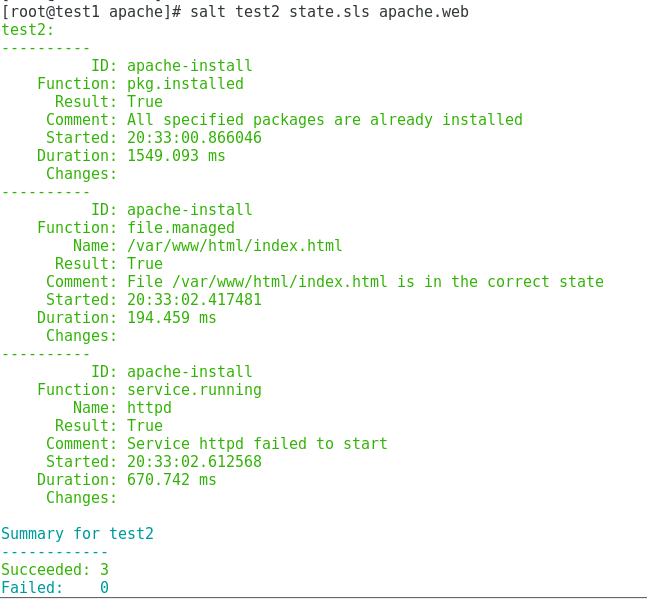Click duration value 1549.093 ms
Viewport: 647px width, 599px height.
click(176, 156)
